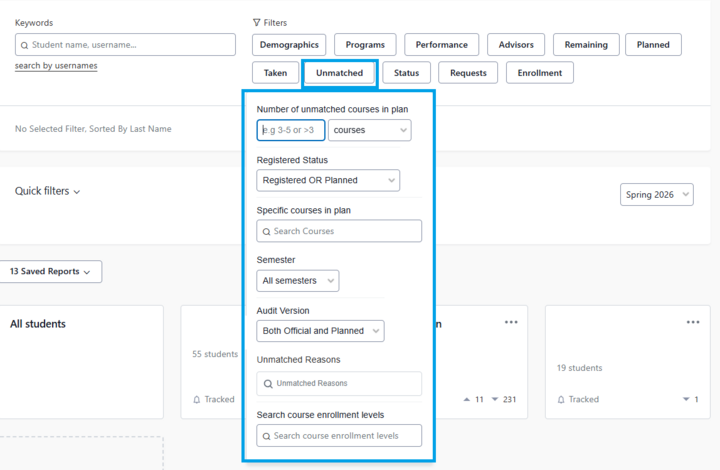
Task: Close the Unmatched filter button
Action: click(339, 73)
